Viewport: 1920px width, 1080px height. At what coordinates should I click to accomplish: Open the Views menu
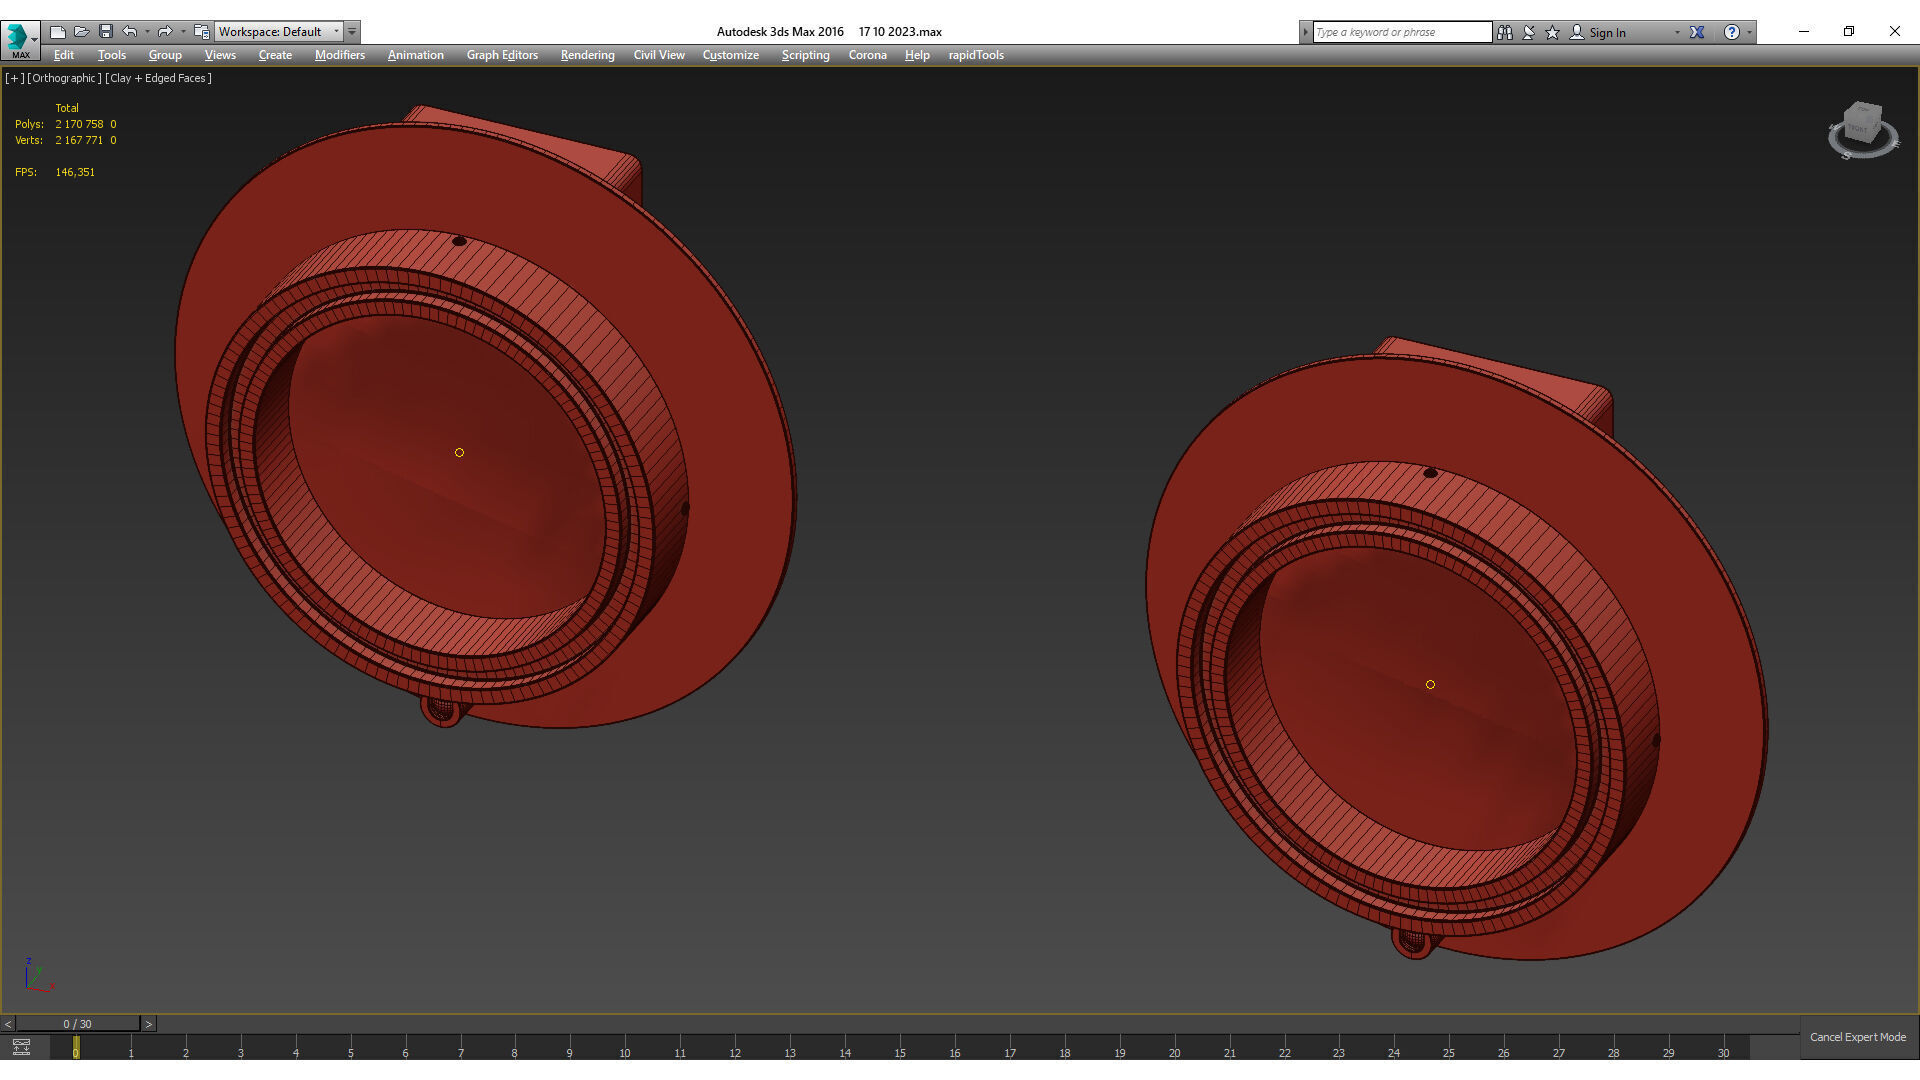point(220,55)
